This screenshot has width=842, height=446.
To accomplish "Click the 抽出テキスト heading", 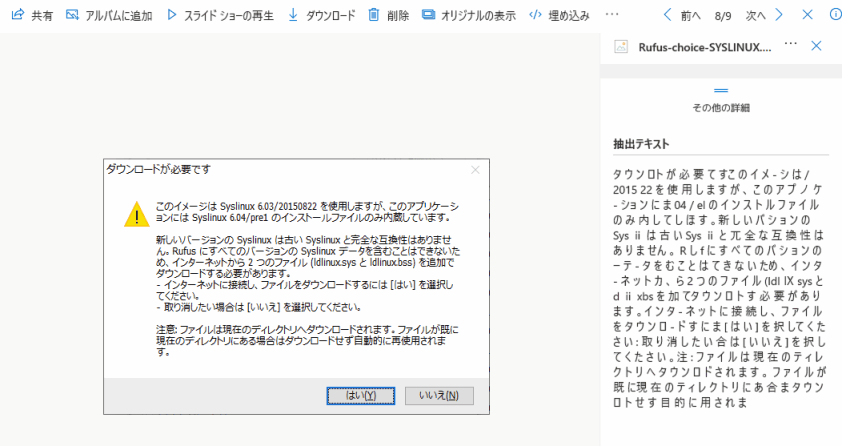I will (641, 143).
